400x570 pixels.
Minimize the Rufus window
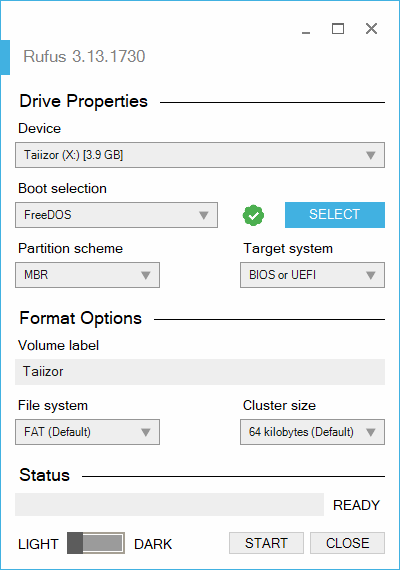pyautogui.click(x=306, y=29)
